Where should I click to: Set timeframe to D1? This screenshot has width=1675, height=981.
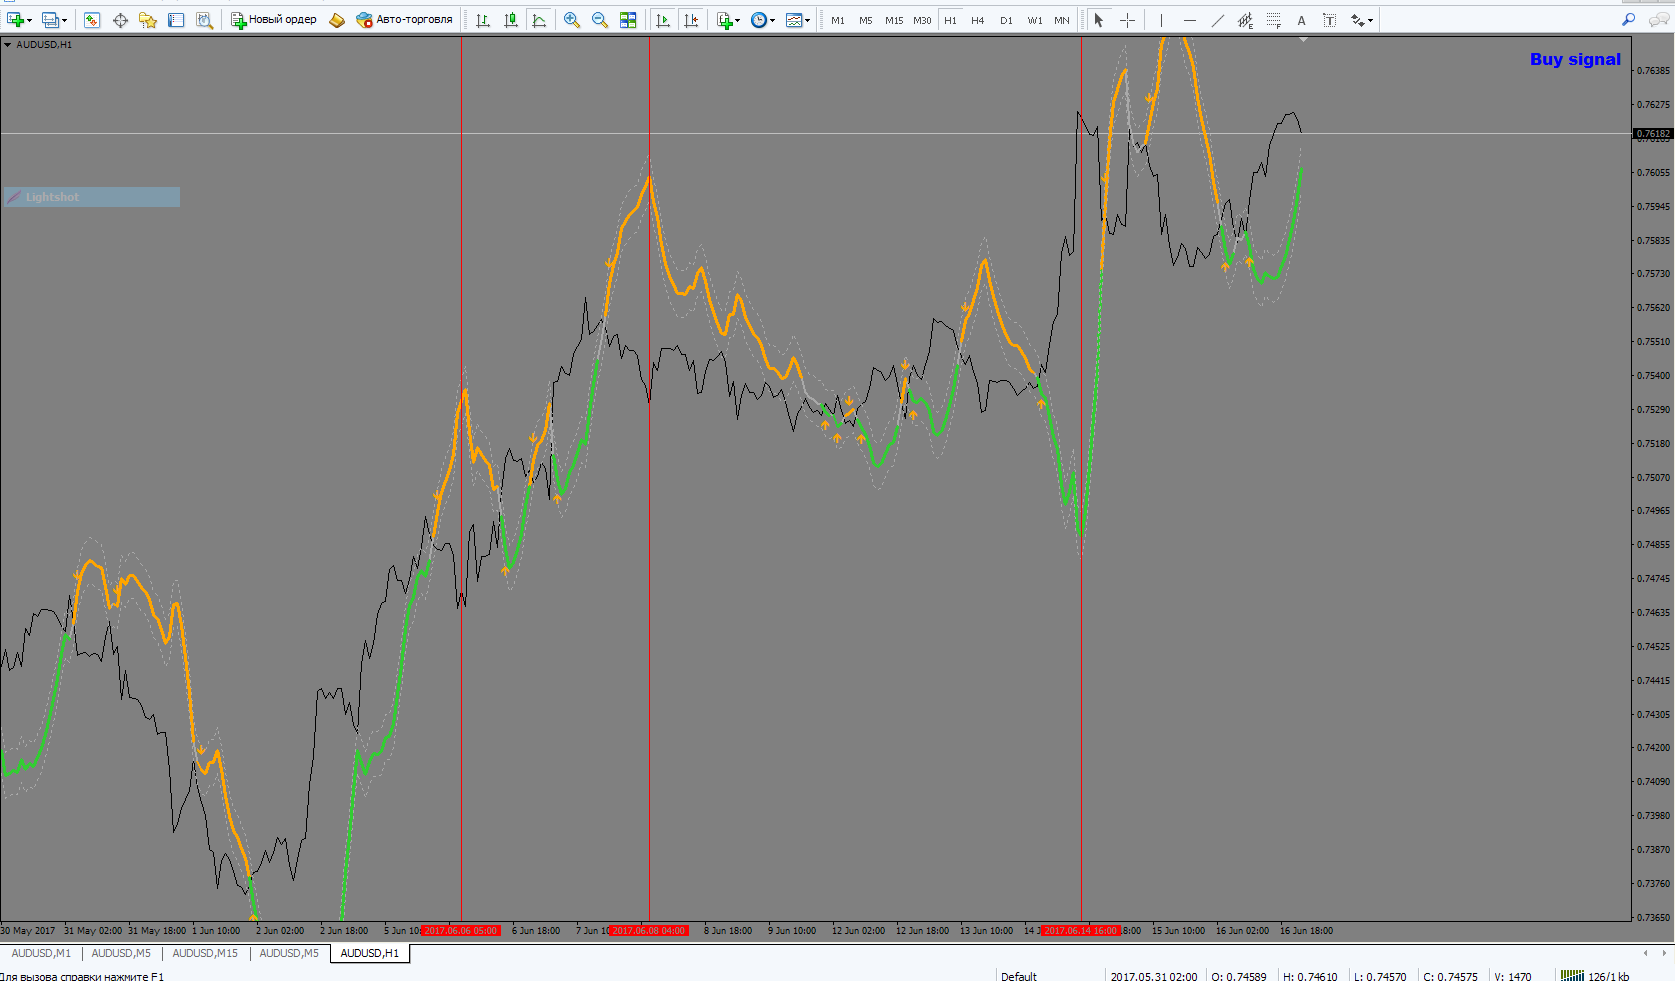click(1006, 20)
